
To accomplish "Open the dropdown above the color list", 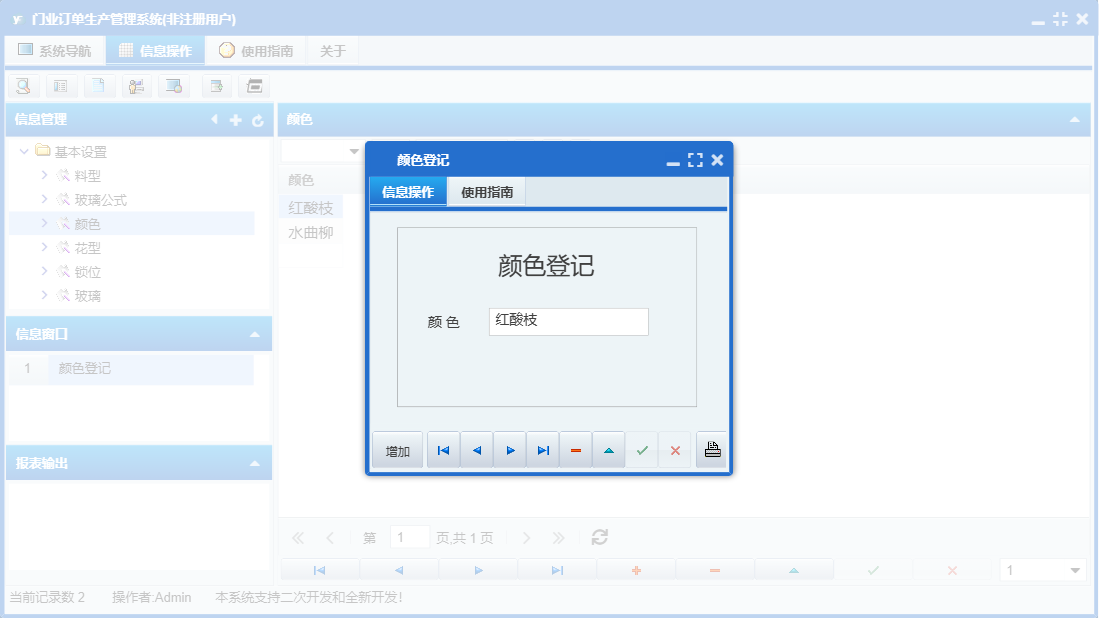I will (x=355, y=150).
